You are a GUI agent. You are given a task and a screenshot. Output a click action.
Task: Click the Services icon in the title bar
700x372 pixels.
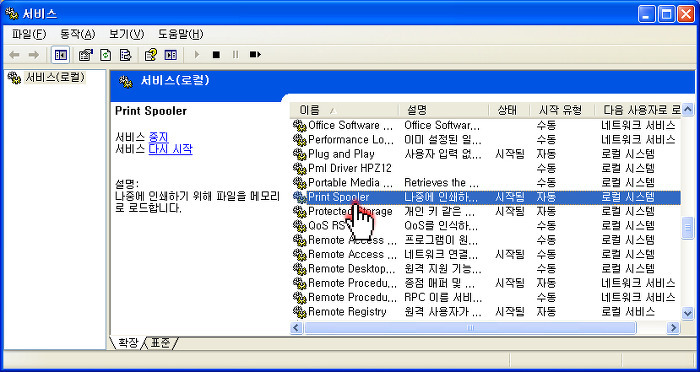point(11,14)
